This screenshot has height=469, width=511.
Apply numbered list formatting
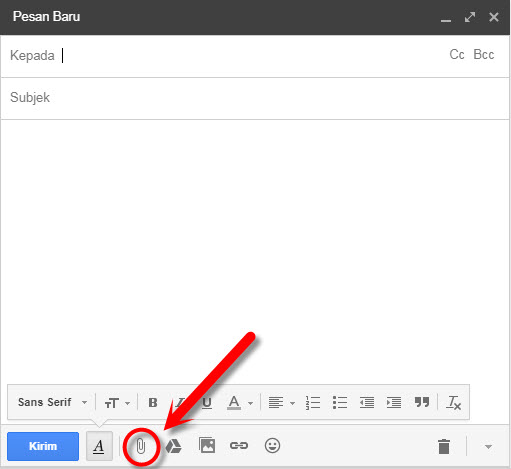pos(313,403)
